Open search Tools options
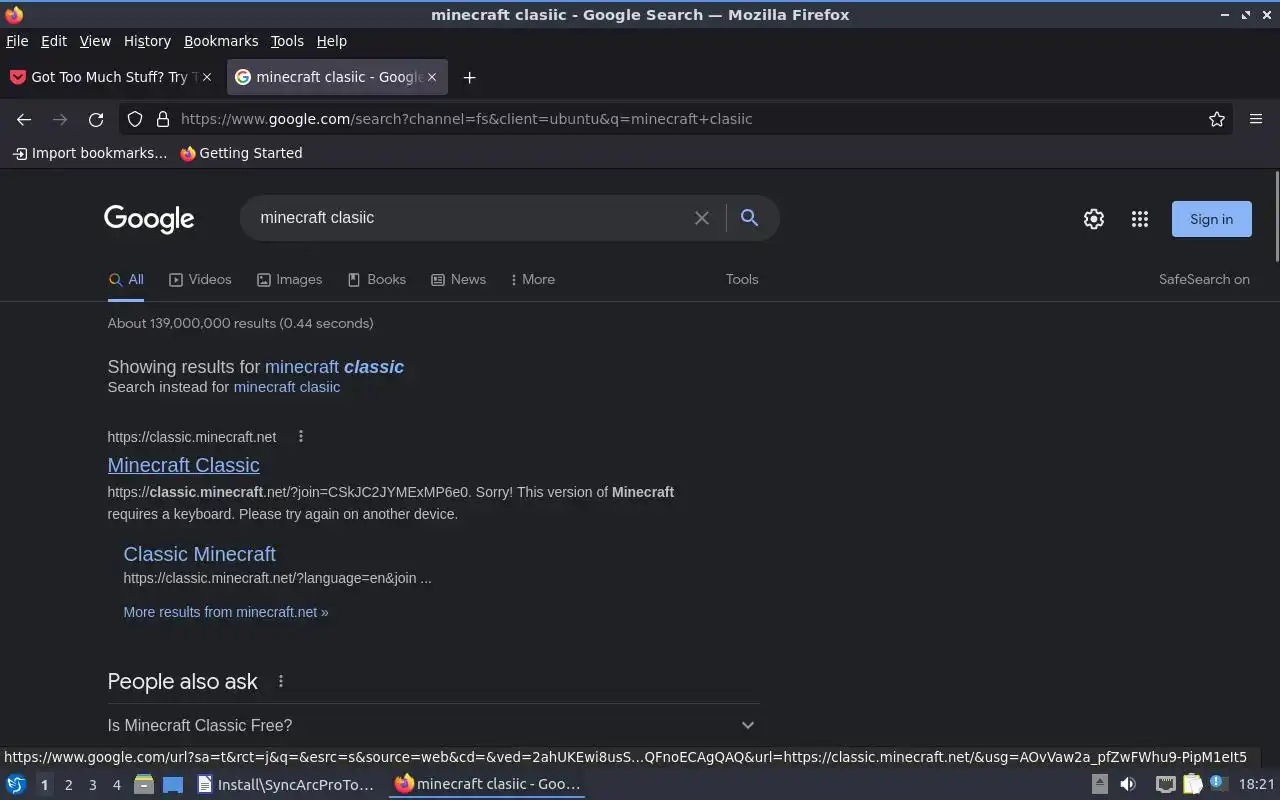This screenshot has width=1280, height=800. [742, 280]
